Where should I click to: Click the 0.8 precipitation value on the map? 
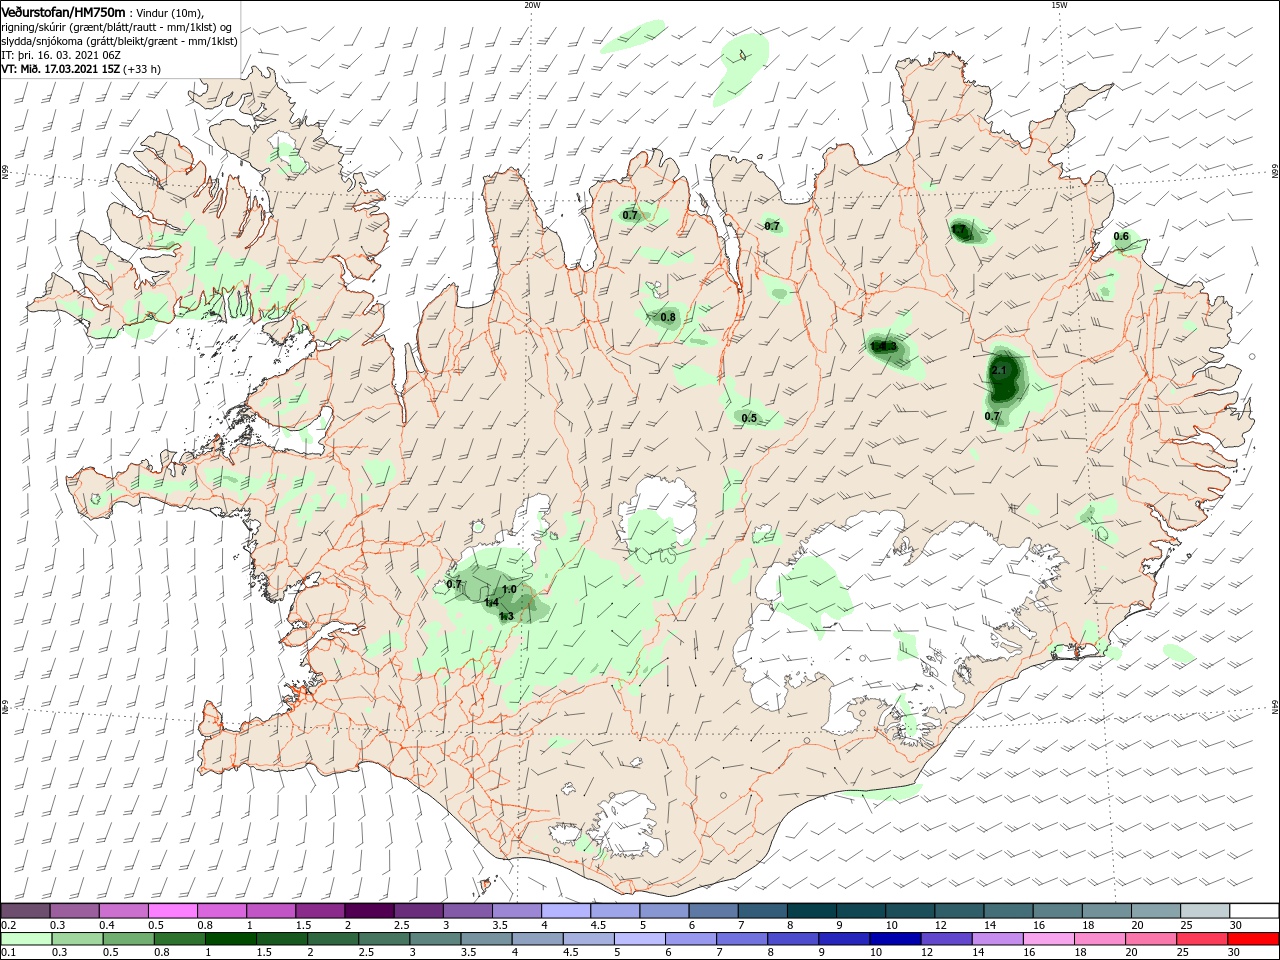[668, 318]
